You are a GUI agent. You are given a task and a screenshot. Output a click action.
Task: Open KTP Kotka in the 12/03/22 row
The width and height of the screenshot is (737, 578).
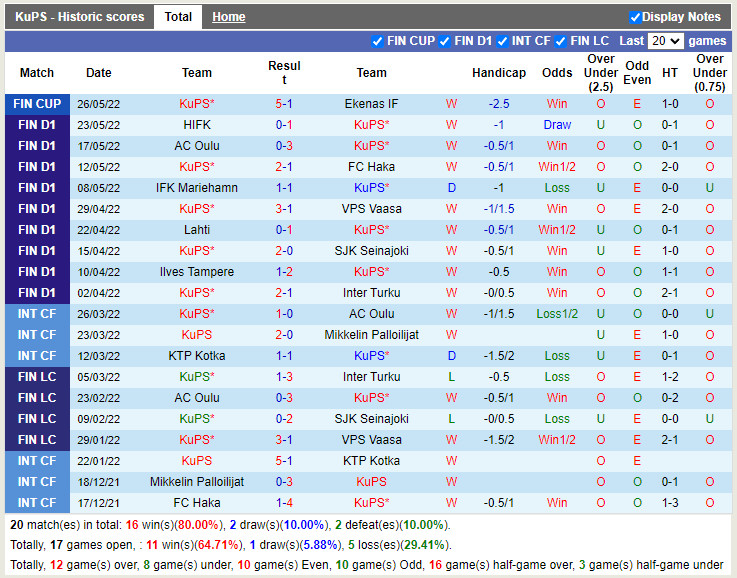point(197,356)
